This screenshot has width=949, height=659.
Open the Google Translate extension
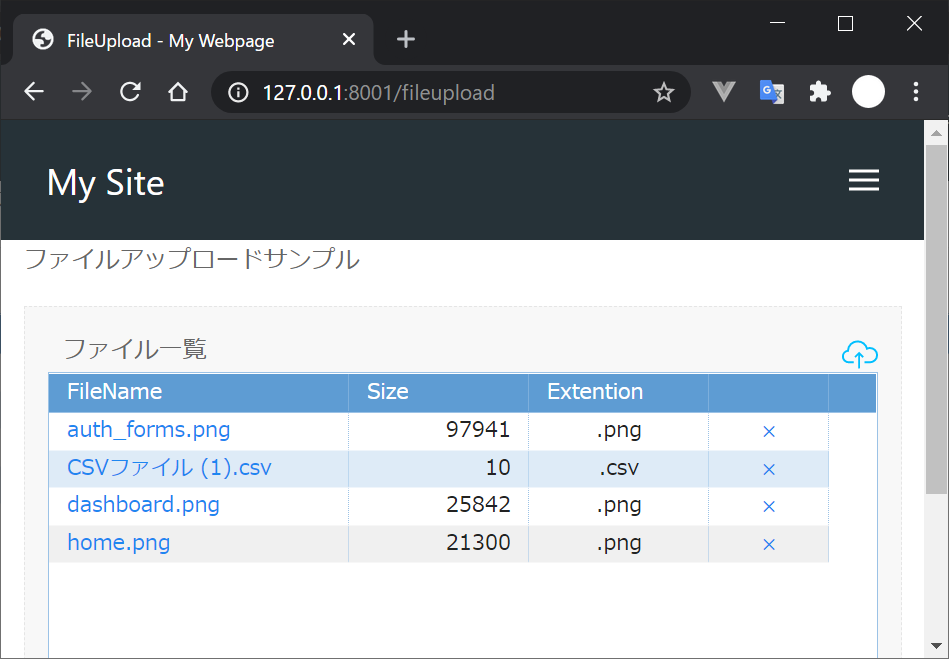click(772, 92)
